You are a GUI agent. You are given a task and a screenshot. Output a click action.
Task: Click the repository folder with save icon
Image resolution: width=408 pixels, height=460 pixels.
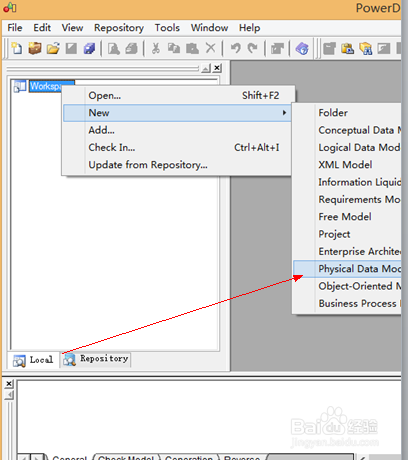[347, 49]
